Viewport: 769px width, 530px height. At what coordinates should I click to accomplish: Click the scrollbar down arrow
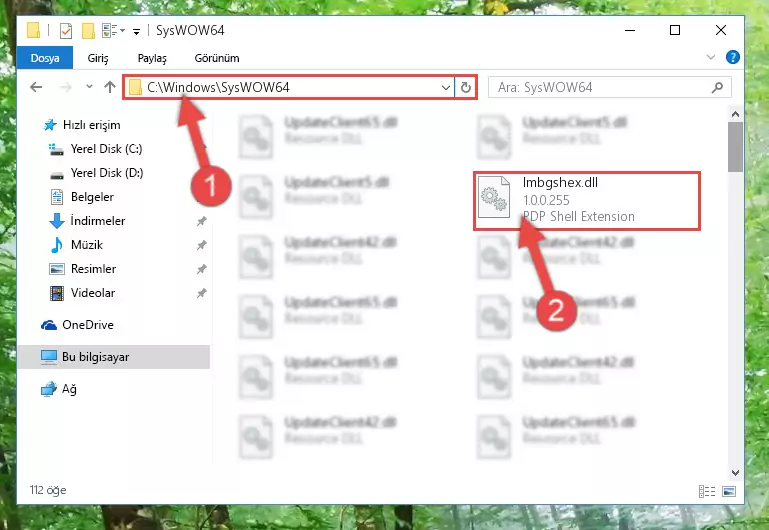click(x=735, y=473)
